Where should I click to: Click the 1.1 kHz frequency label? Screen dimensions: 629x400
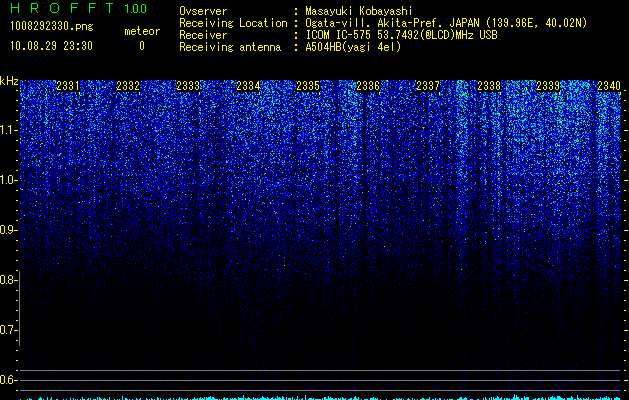pos(8,130)
